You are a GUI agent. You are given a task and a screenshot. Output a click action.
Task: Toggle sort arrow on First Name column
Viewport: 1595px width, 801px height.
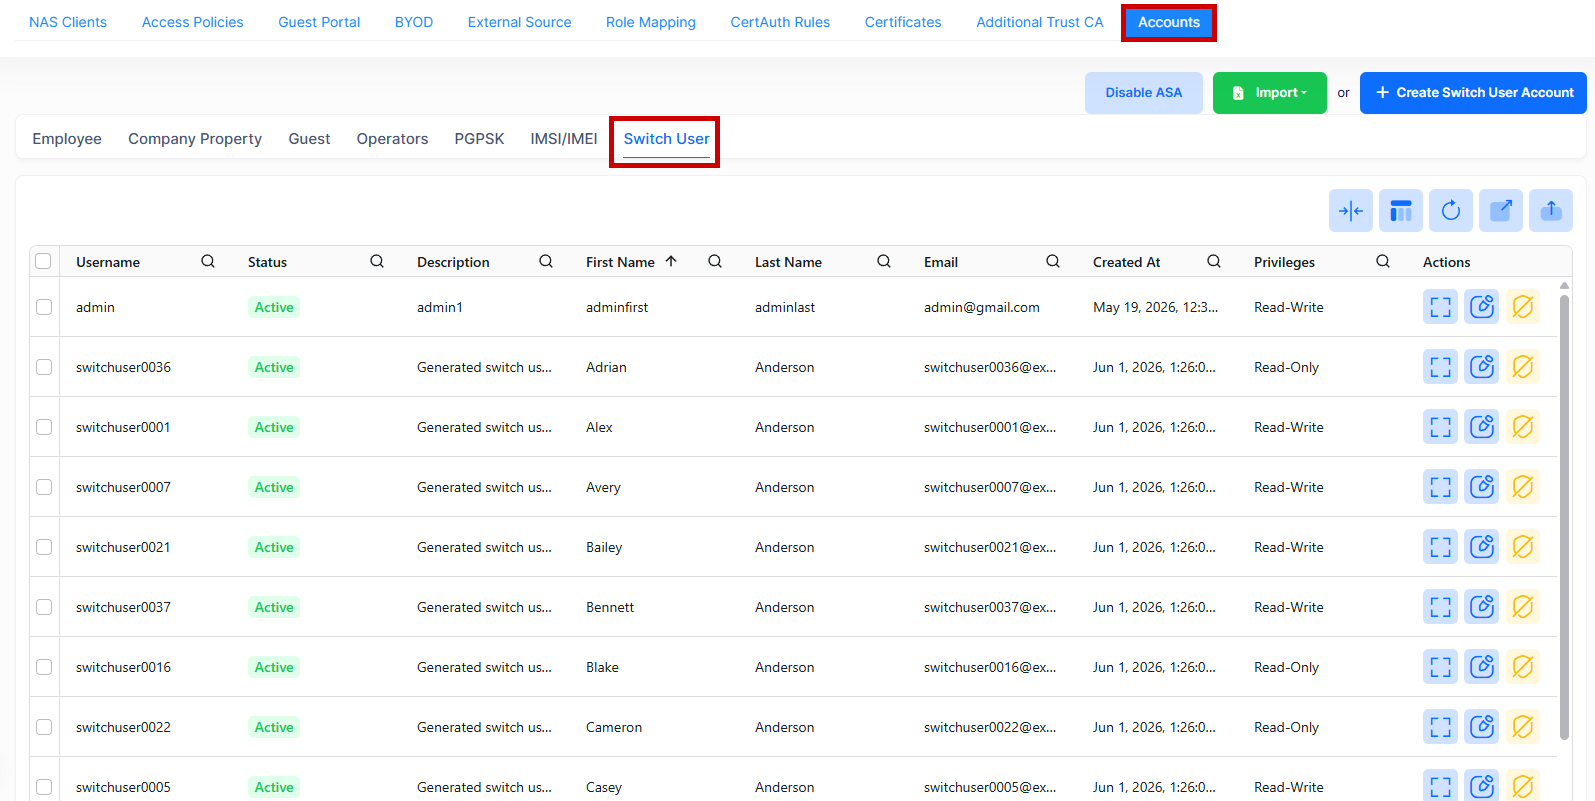(x=671, y=261)
